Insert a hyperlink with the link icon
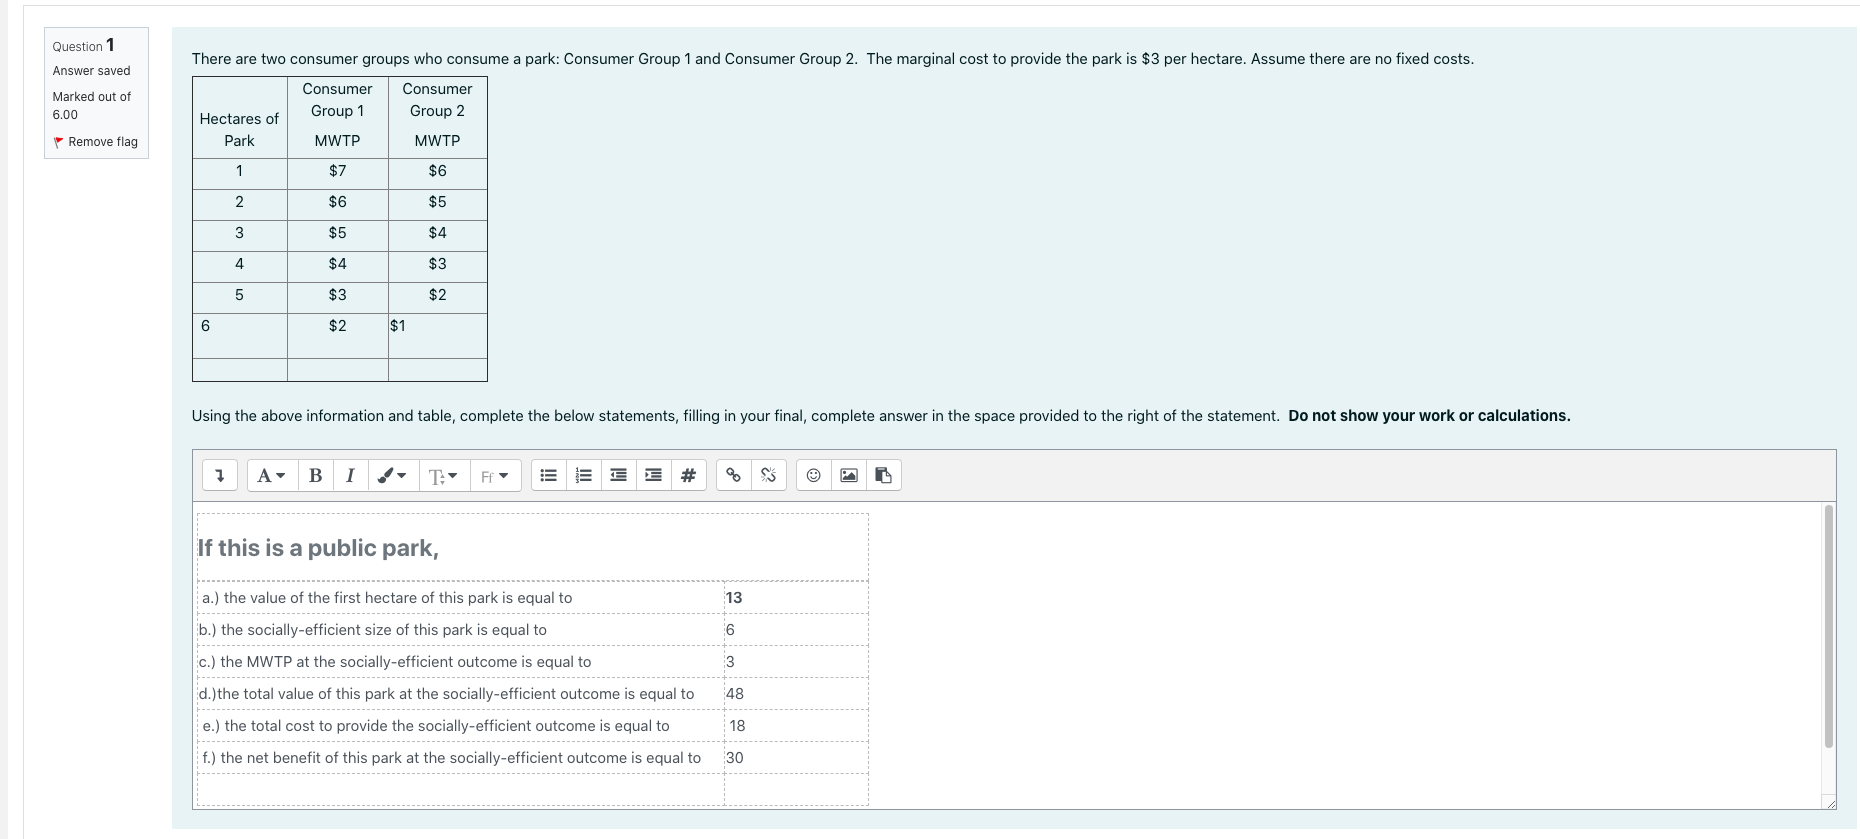Screen dimensions: 1860x839 coord(734,475)
